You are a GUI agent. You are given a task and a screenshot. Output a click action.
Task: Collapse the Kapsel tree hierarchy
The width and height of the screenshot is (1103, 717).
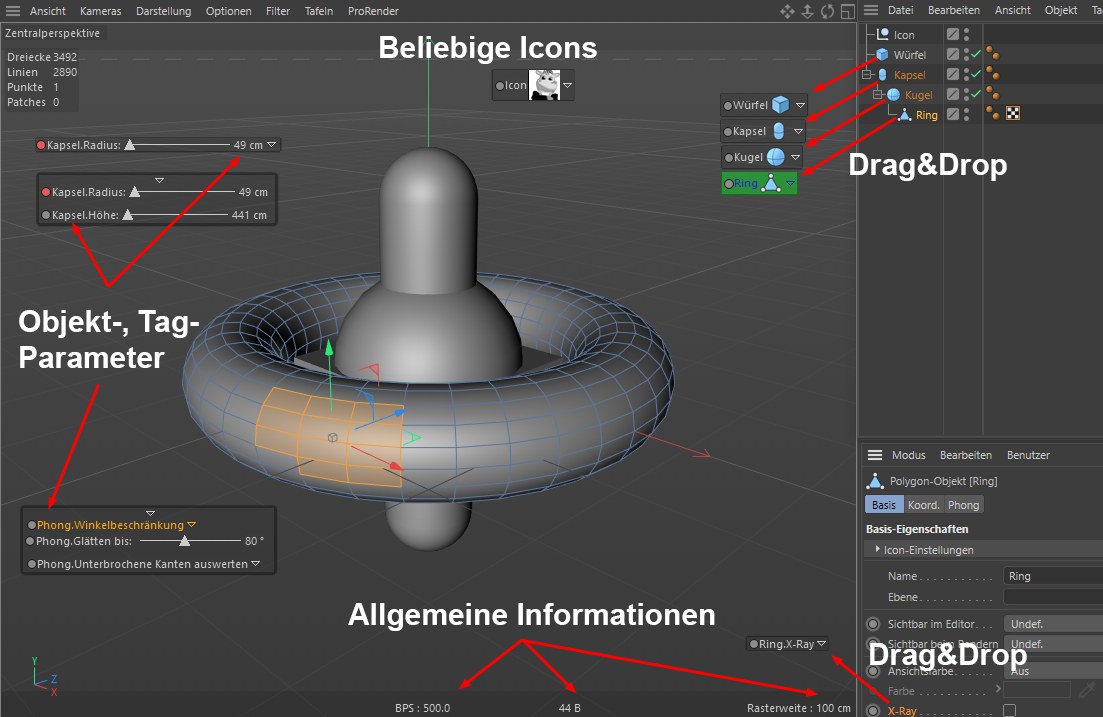pyautogui.click(x=868, y=75)
